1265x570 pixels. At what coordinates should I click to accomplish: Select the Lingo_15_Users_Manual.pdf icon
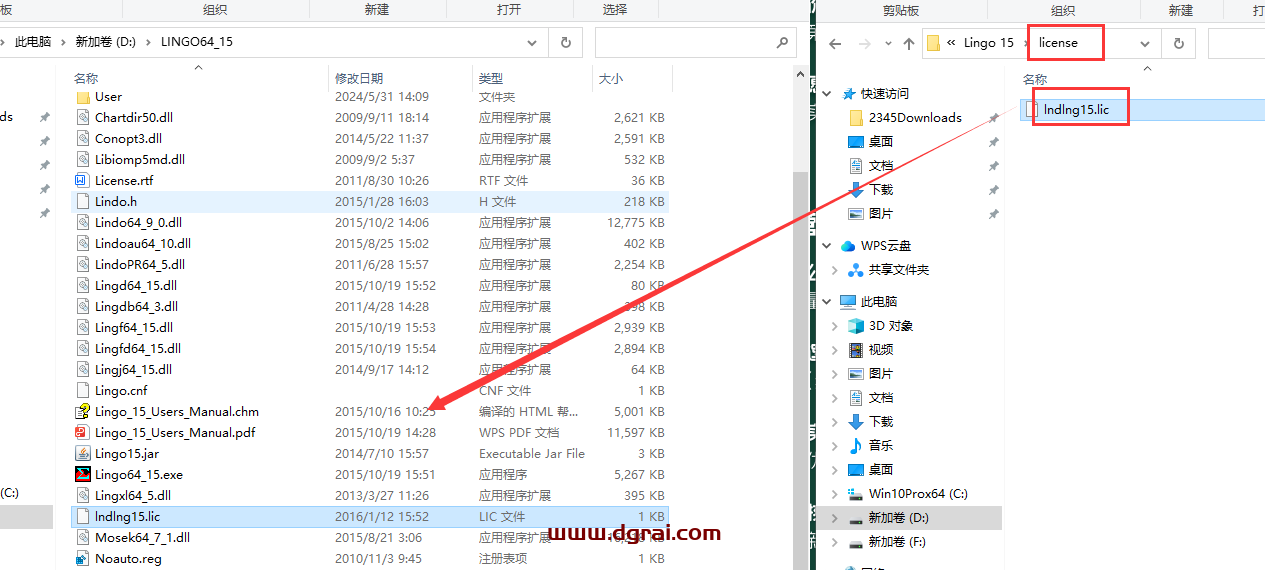click(x=83, y=432)
